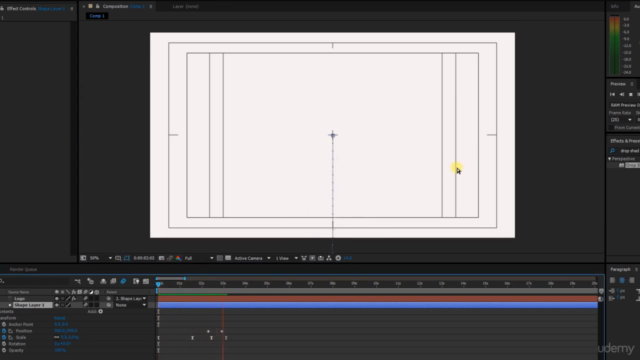Toggle the Frame Blending timeline icon
This screenshot has width=640, height=360.
tap(113, 281)
